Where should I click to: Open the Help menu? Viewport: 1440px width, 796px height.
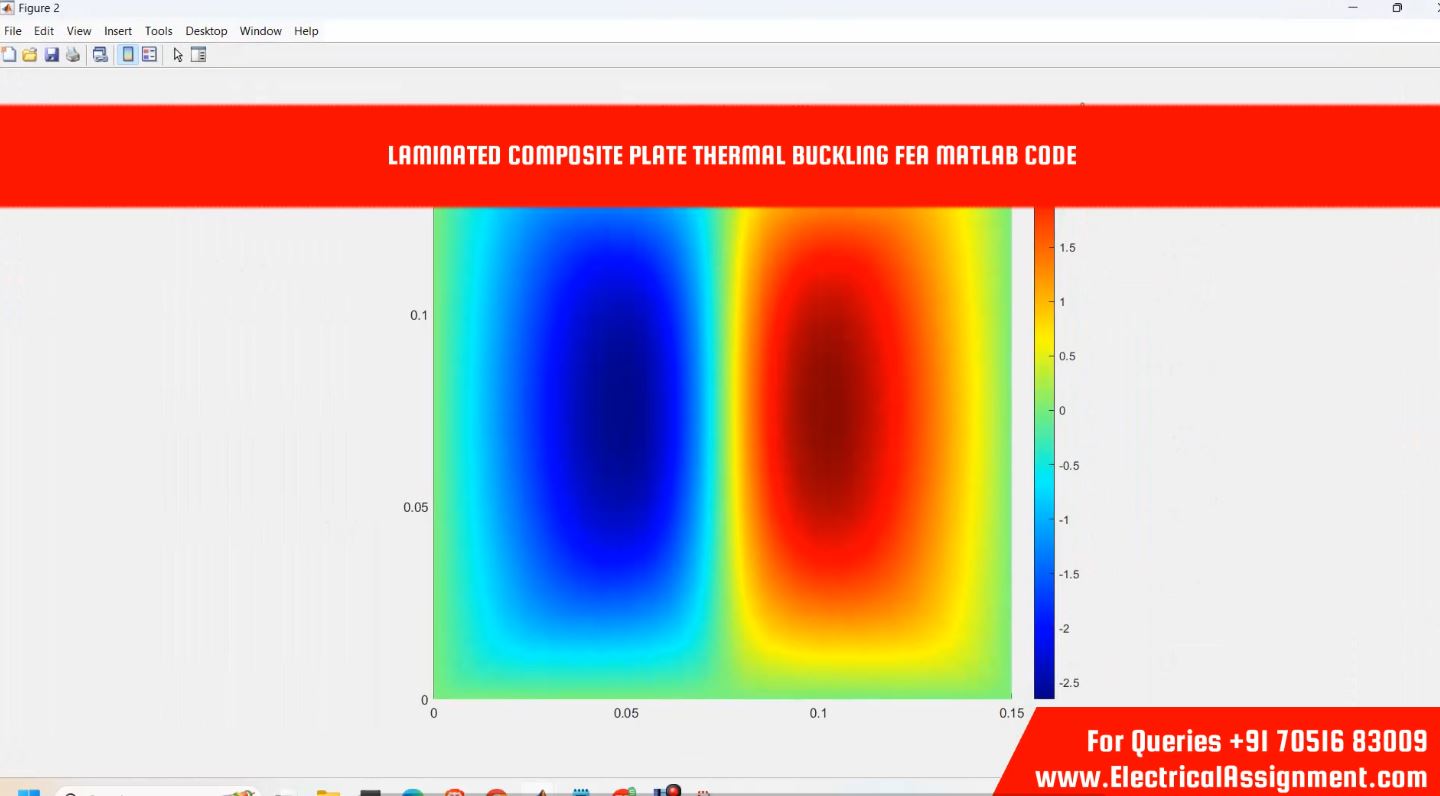[306, 31]
